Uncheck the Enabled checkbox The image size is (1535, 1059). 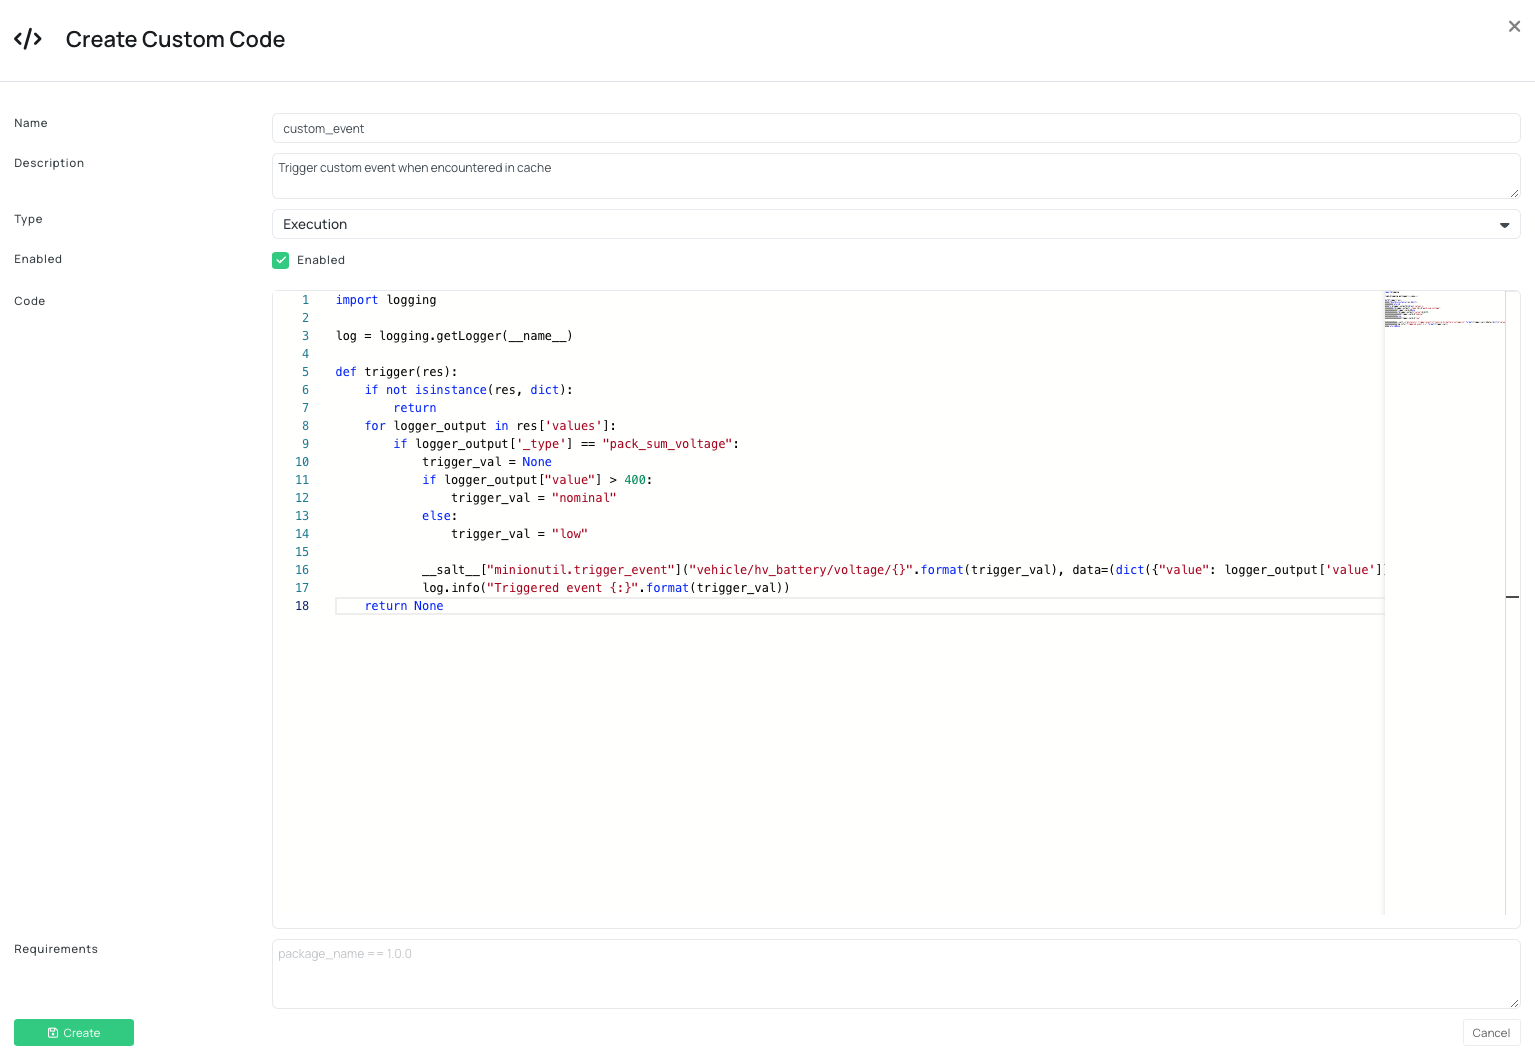pyautogui.click(x=281, y=260)
